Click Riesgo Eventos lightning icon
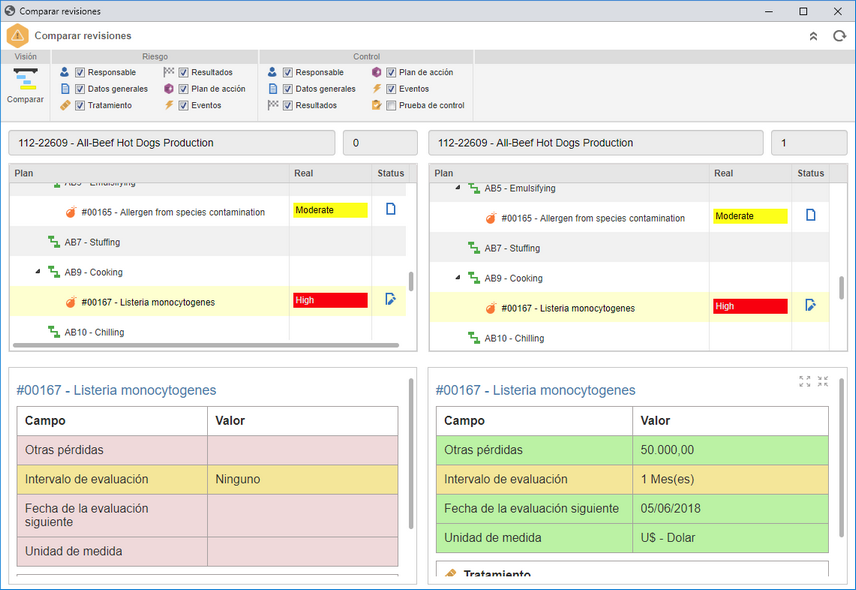This screenshot has width=856, height=590. (169, 105)
